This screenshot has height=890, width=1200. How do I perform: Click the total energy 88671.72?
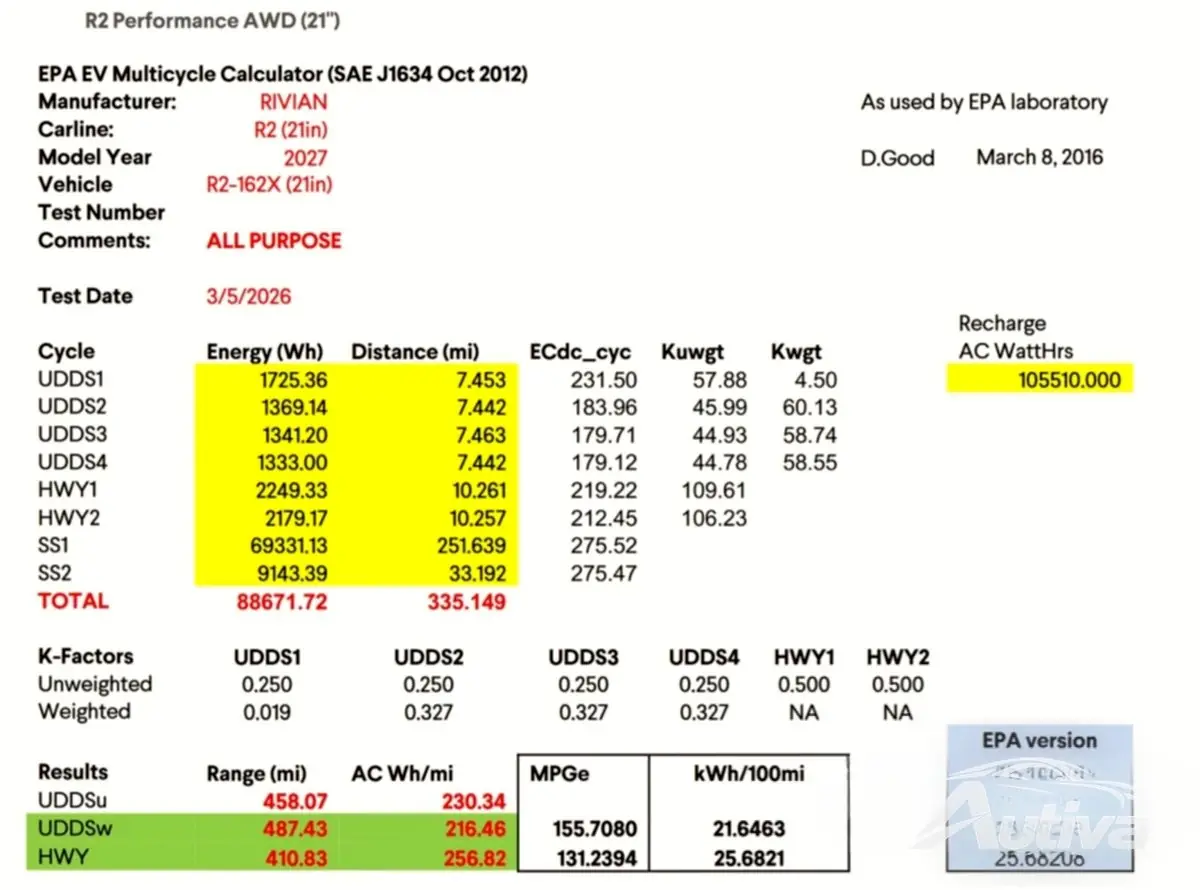pyautogui.click(x=282, y=602)
